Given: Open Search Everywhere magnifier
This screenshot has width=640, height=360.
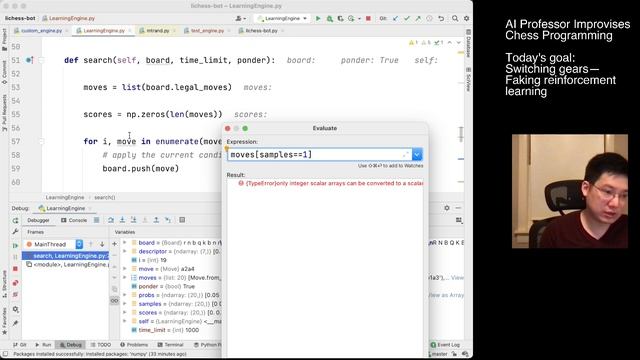Looking at the screenshot, I should [455, 18].
